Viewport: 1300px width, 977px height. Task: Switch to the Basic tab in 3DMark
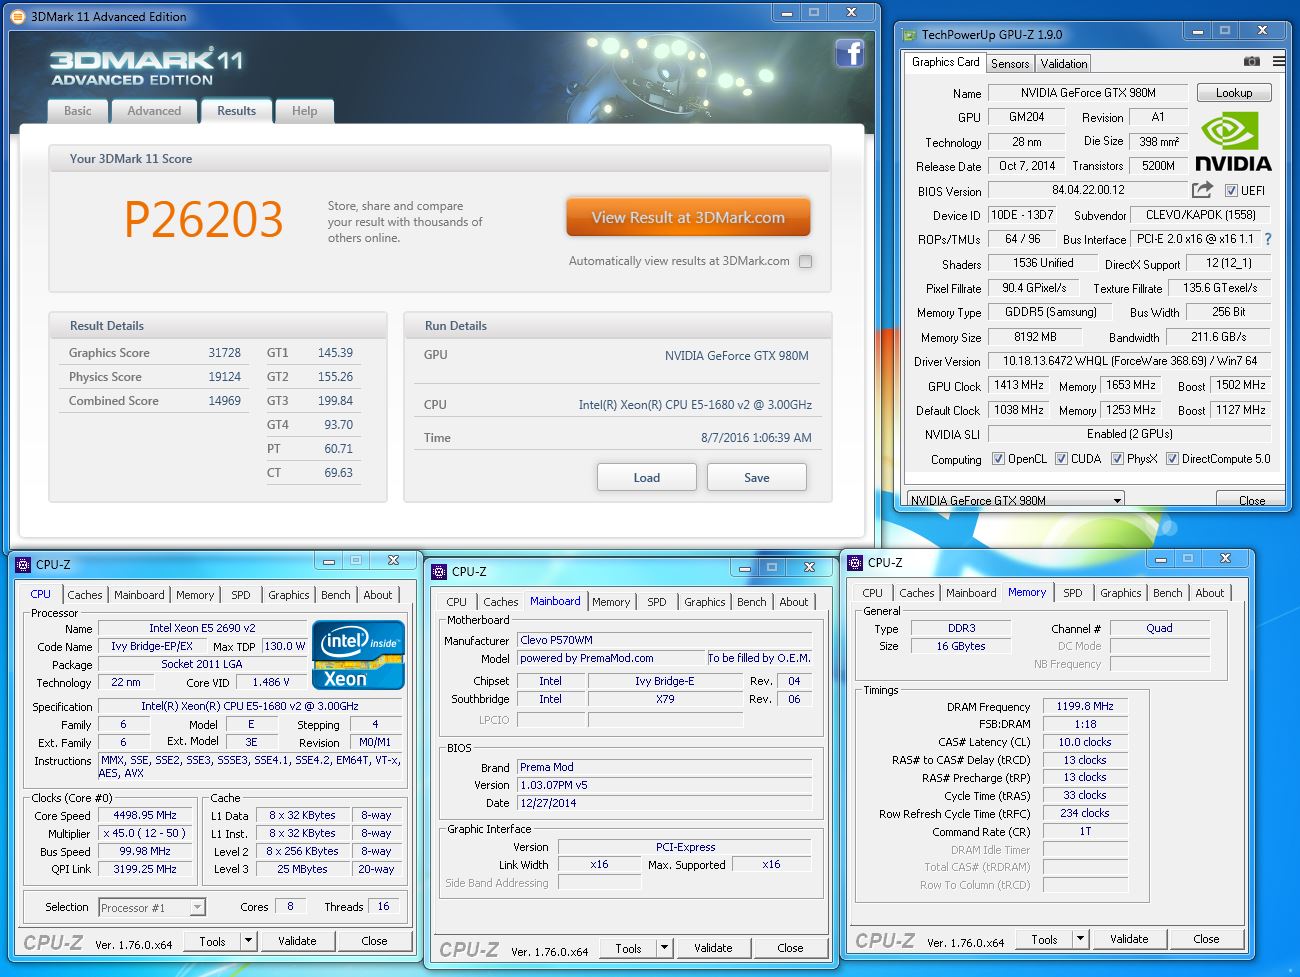(x=78, y=111)
